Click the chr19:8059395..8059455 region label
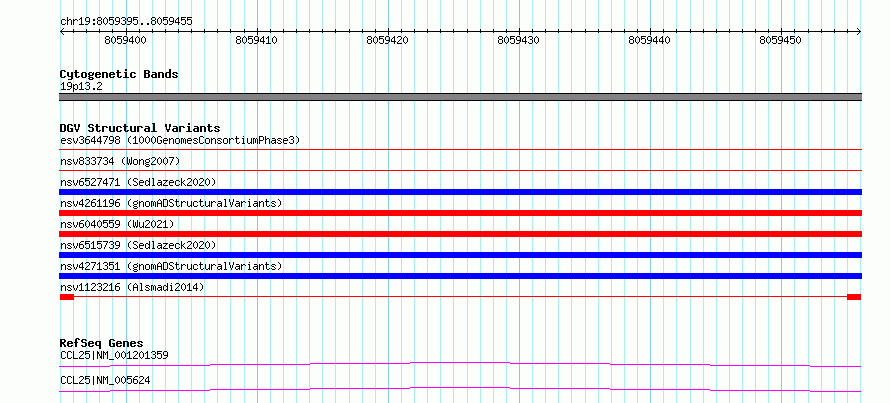The width and height of the screenshot is (890, 403). click(x=126, y=21)
